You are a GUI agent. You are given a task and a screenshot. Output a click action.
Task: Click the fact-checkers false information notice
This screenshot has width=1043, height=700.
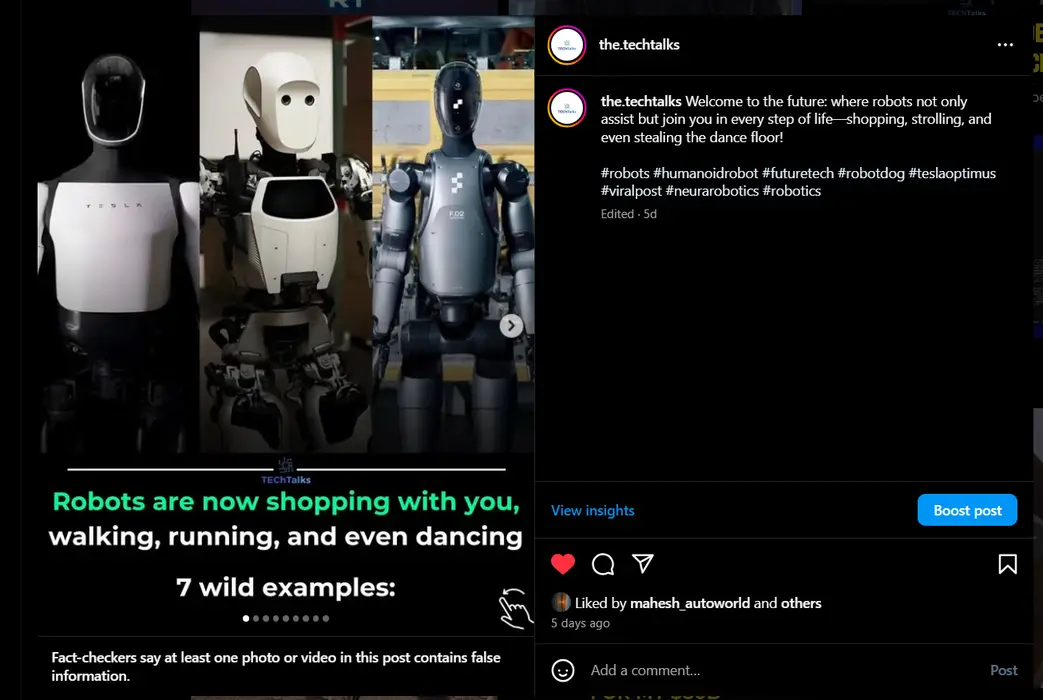(x=286, y=666)
